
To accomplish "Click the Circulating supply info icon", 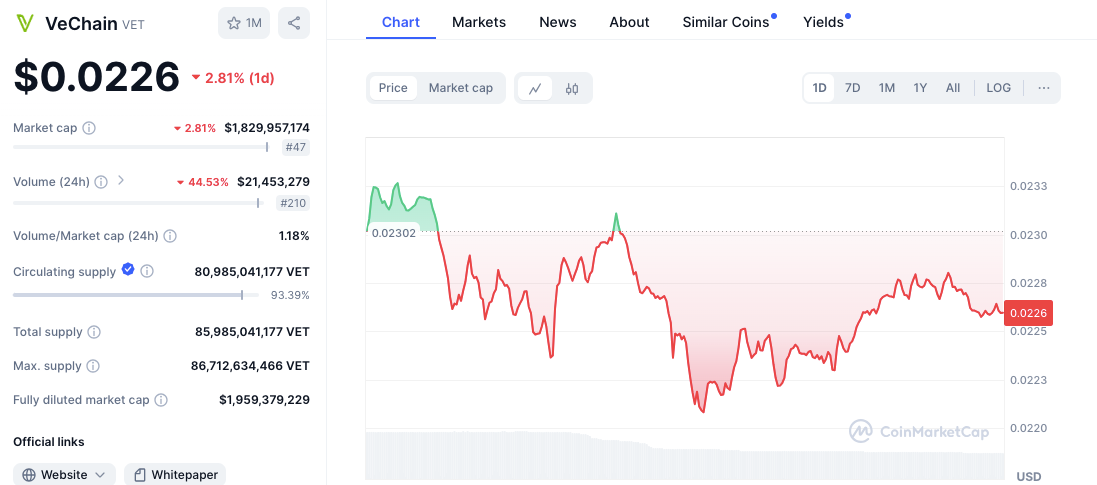I will (147, 271).
